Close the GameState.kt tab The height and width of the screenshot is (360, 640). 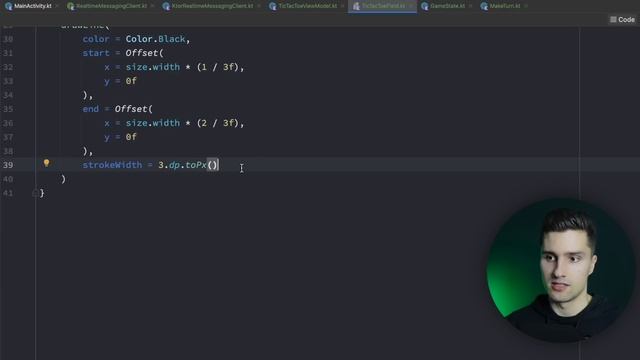tap(470, 6)
